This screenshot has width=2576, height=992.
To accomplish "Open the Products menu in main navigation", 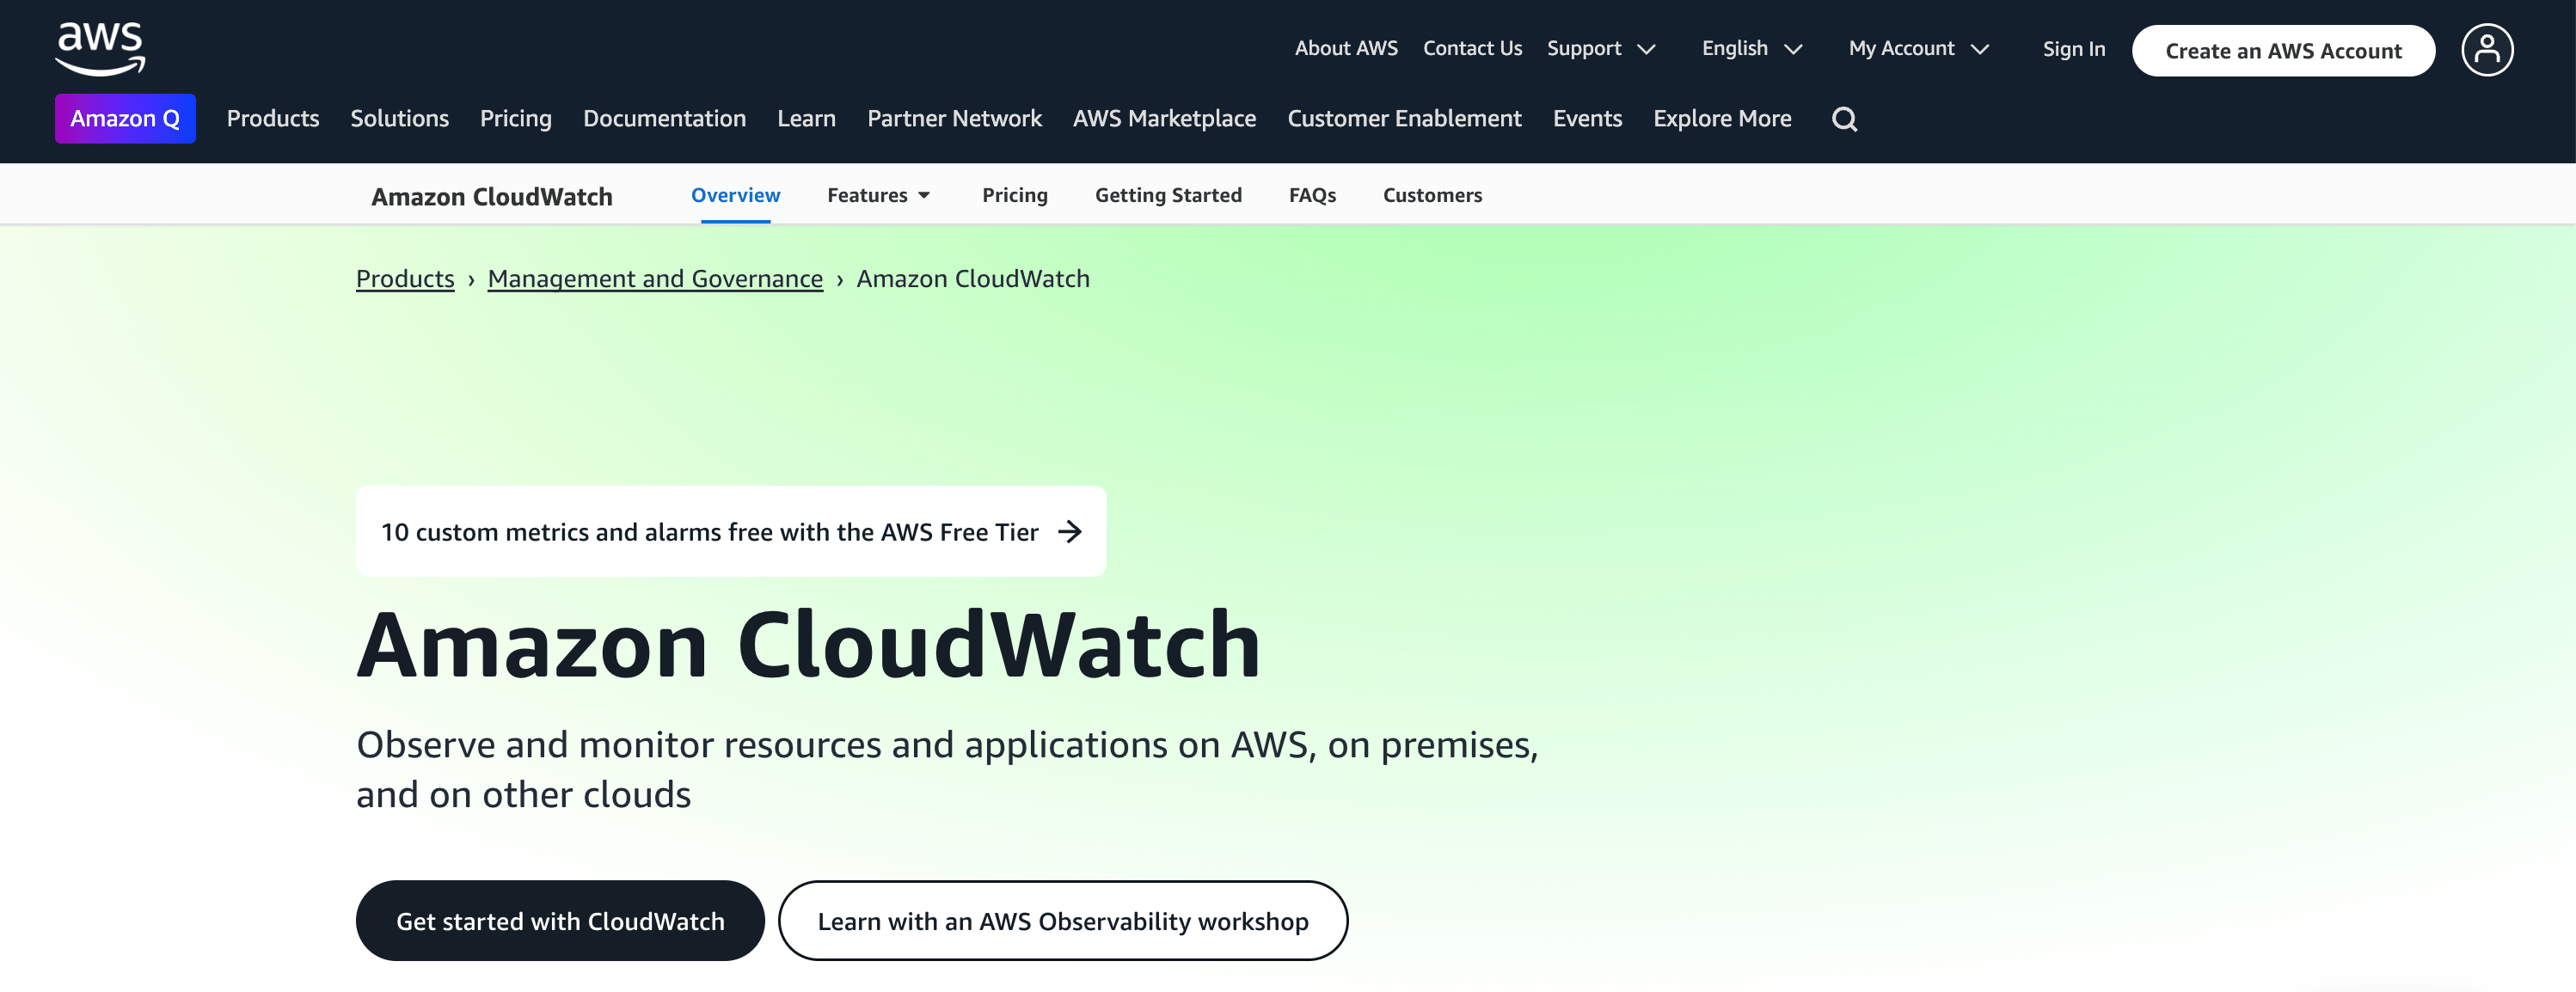I will click(x=273, y=119).
